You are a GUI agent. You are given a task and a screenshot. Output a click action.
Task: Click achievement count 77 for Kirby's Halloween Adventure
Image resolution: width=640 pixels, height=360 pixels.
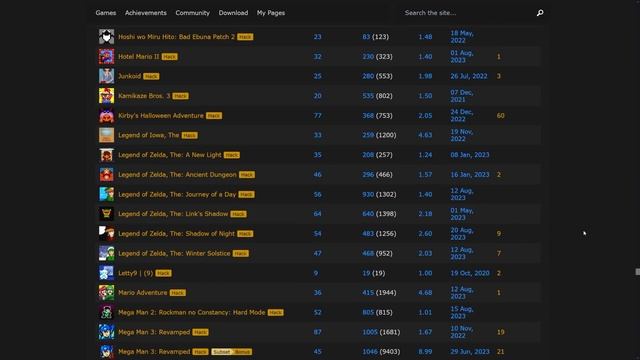click(318, 116)
